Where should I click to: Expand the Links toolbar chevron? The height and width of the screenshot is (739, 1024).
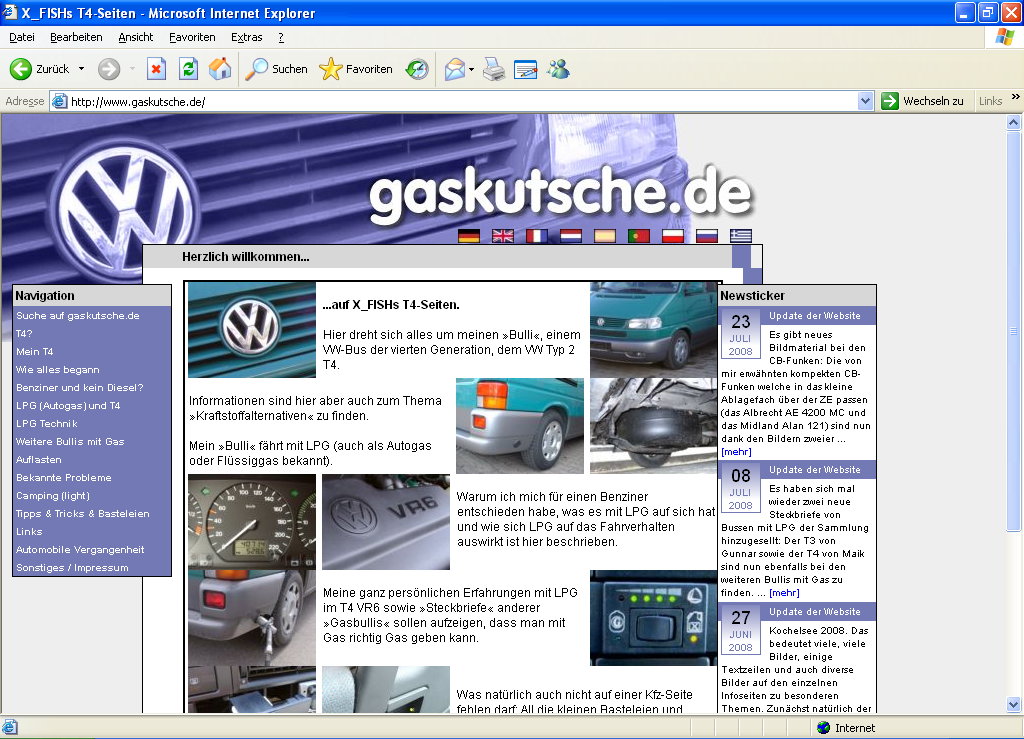click(1016, 97)
